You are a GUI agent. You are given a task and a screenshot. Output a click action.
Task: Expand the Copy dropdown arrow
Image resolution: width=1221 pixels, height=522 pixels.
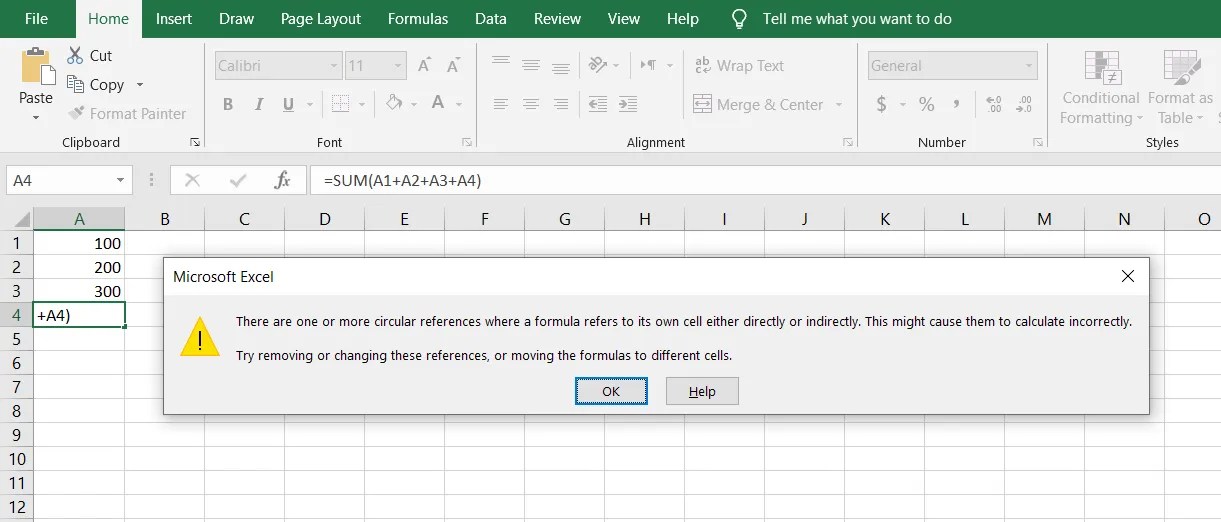[140, 85]
